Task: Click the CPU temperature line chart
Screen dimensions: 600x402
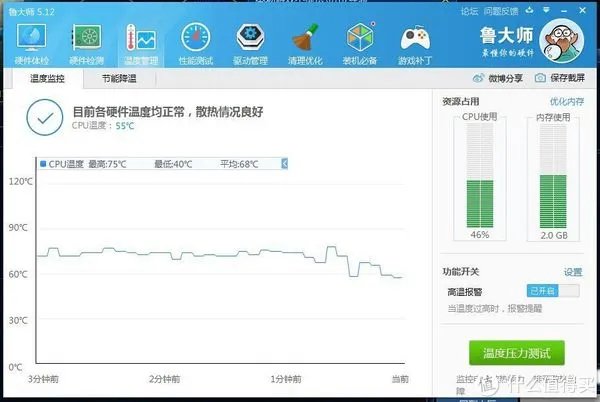Action: [x=220, y=260]
